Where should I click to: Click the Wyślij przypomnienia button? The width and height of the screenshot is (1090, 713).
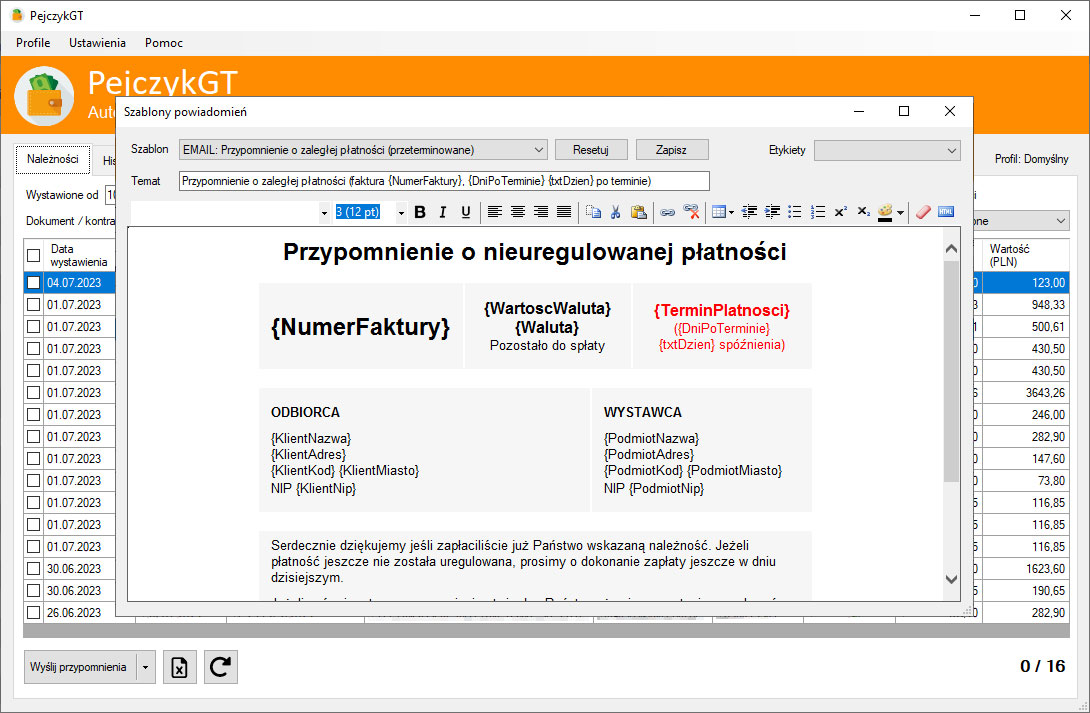[x=79, y=667]
